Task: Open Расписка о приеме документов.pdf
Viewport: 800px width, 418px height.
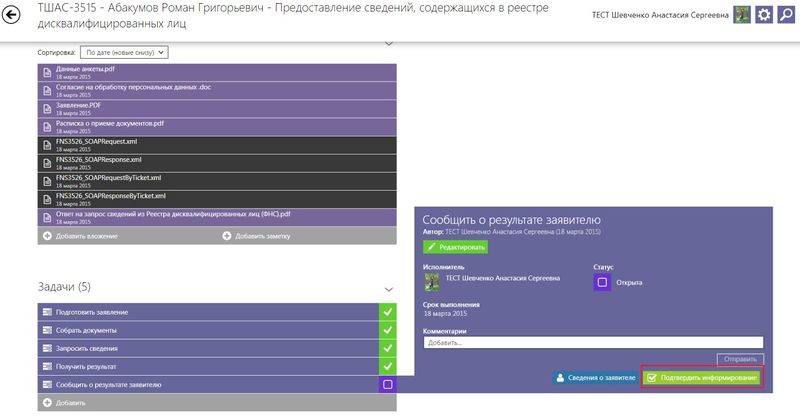Action: click(217, 127)
